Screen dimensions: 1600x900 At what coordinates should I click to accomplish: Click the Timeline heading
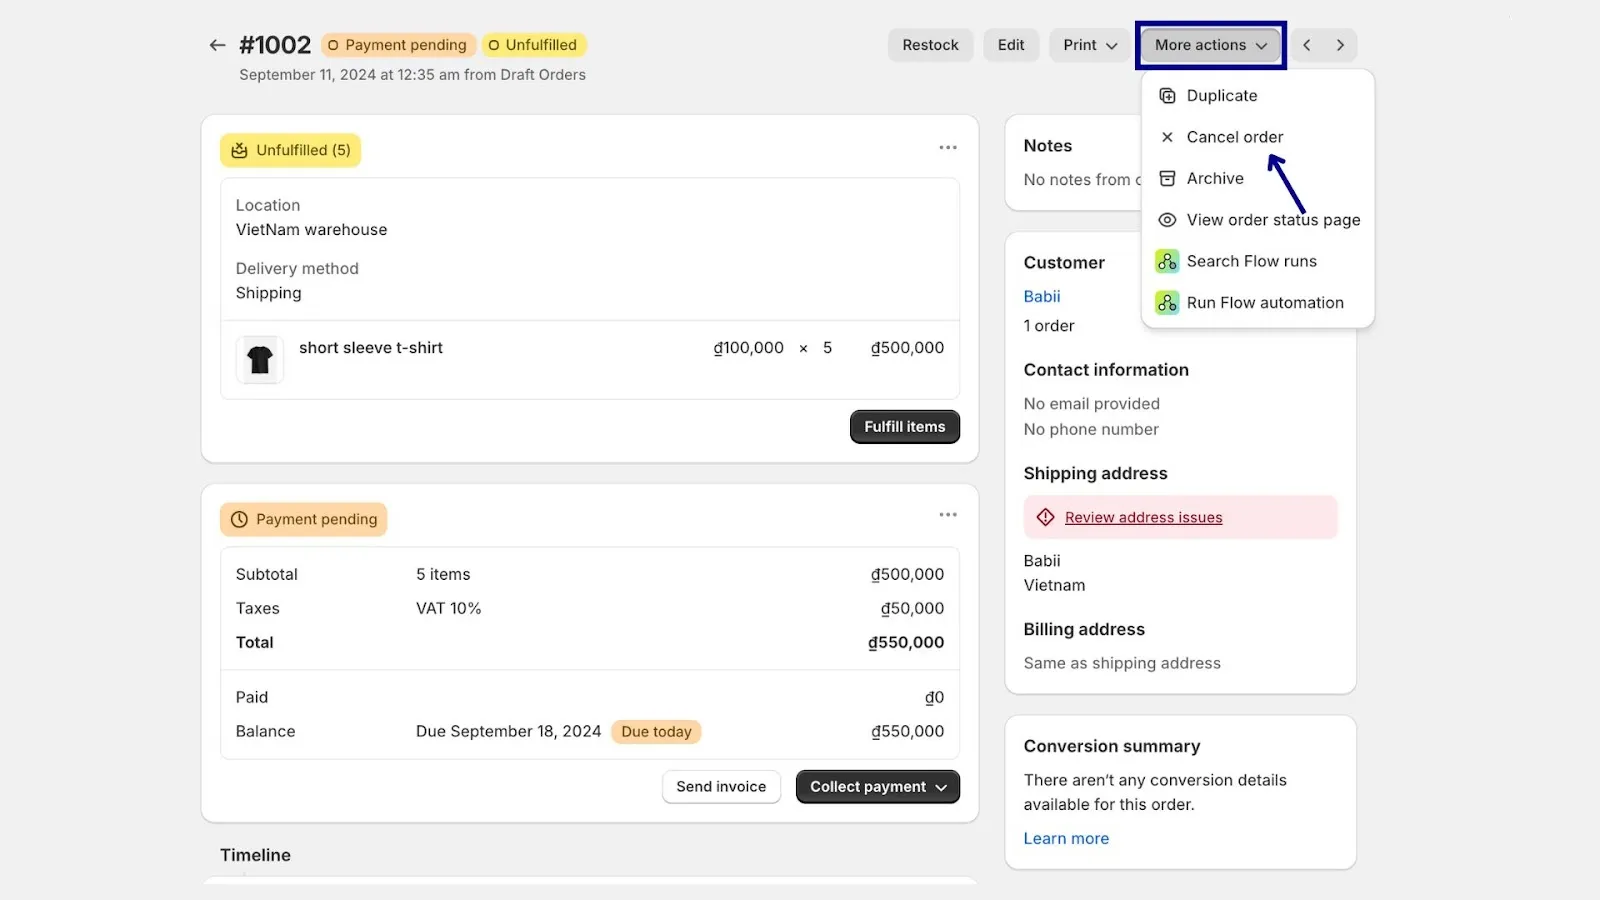(x=255, y=855)
